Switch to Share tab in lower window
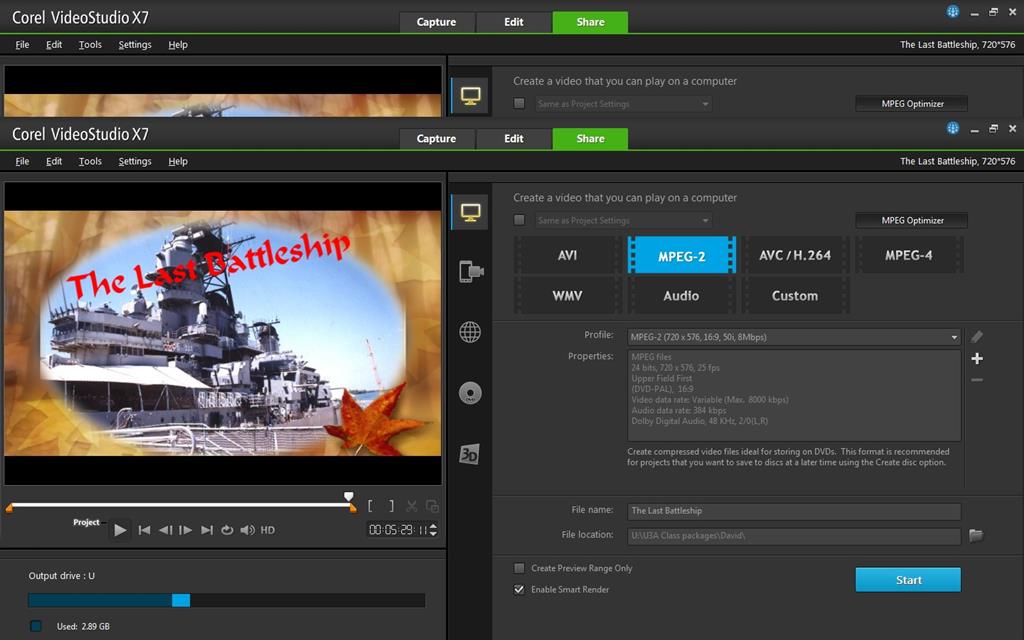This screenshot has height=640, width=1024. (590, 138)
